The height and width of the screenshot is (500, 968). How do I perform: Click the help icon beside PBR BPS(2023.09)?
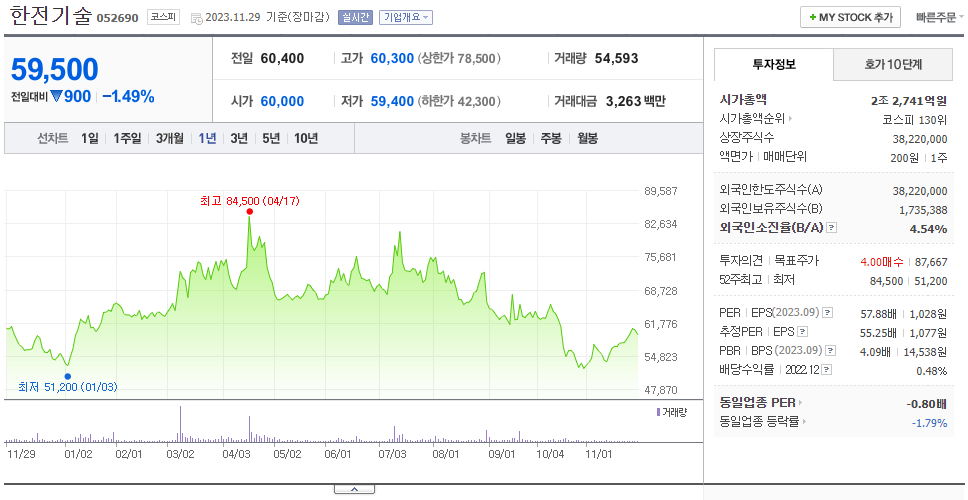click(830, 351)
